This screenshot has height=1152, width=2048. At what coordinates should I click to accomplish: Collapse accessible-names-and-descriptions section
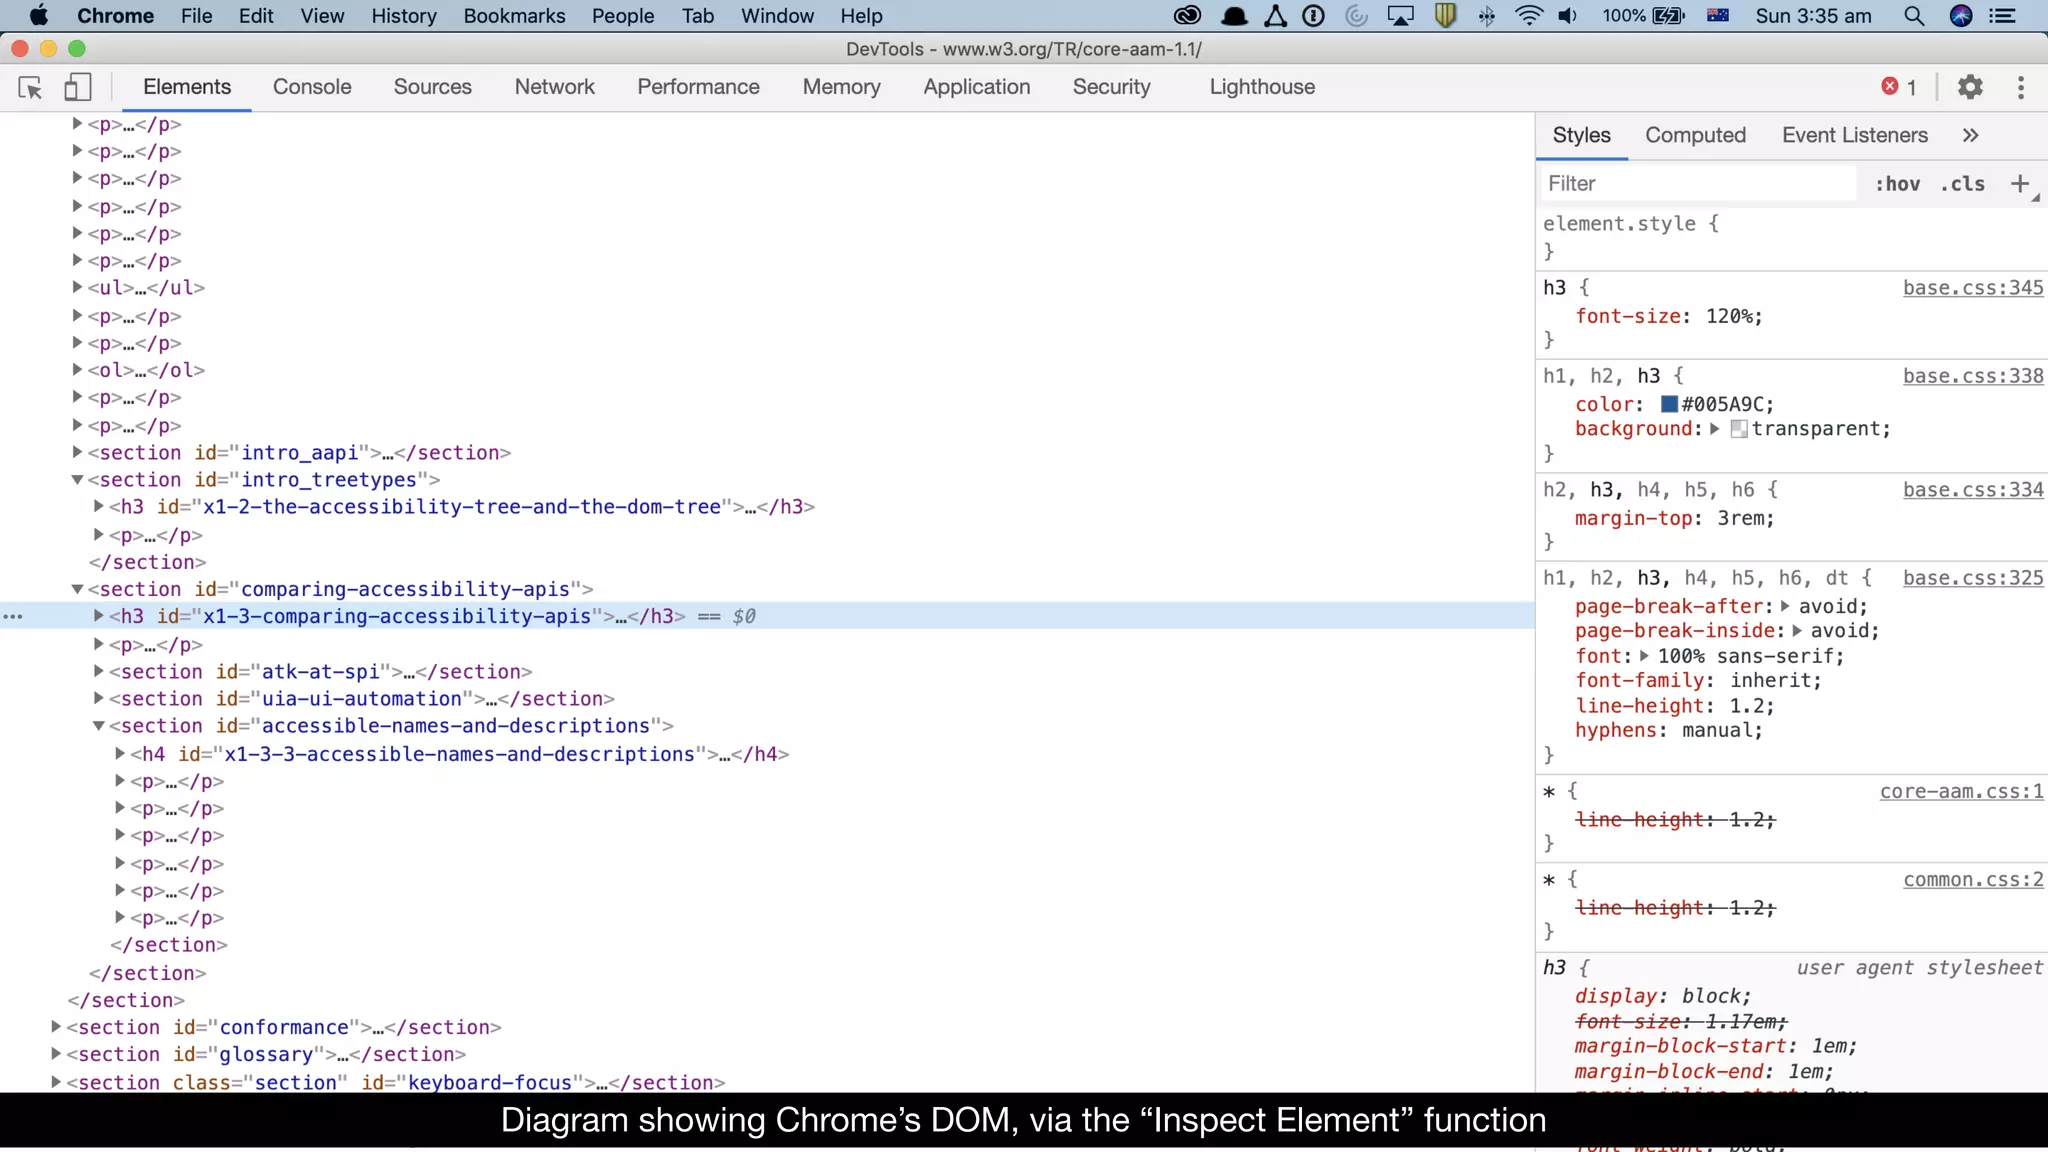pos(98,726)
